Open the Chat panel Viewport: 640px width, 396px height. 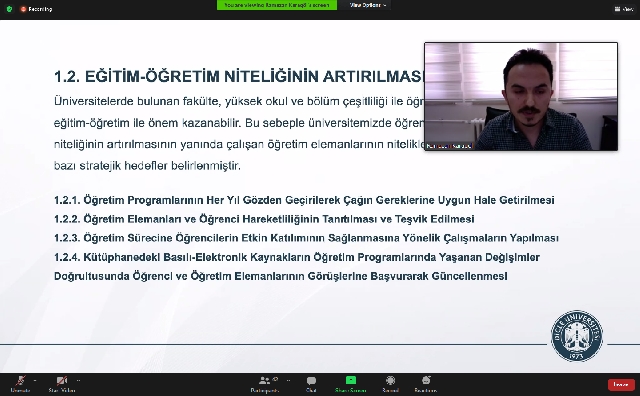pyautogui.click(x=311, y=384)
